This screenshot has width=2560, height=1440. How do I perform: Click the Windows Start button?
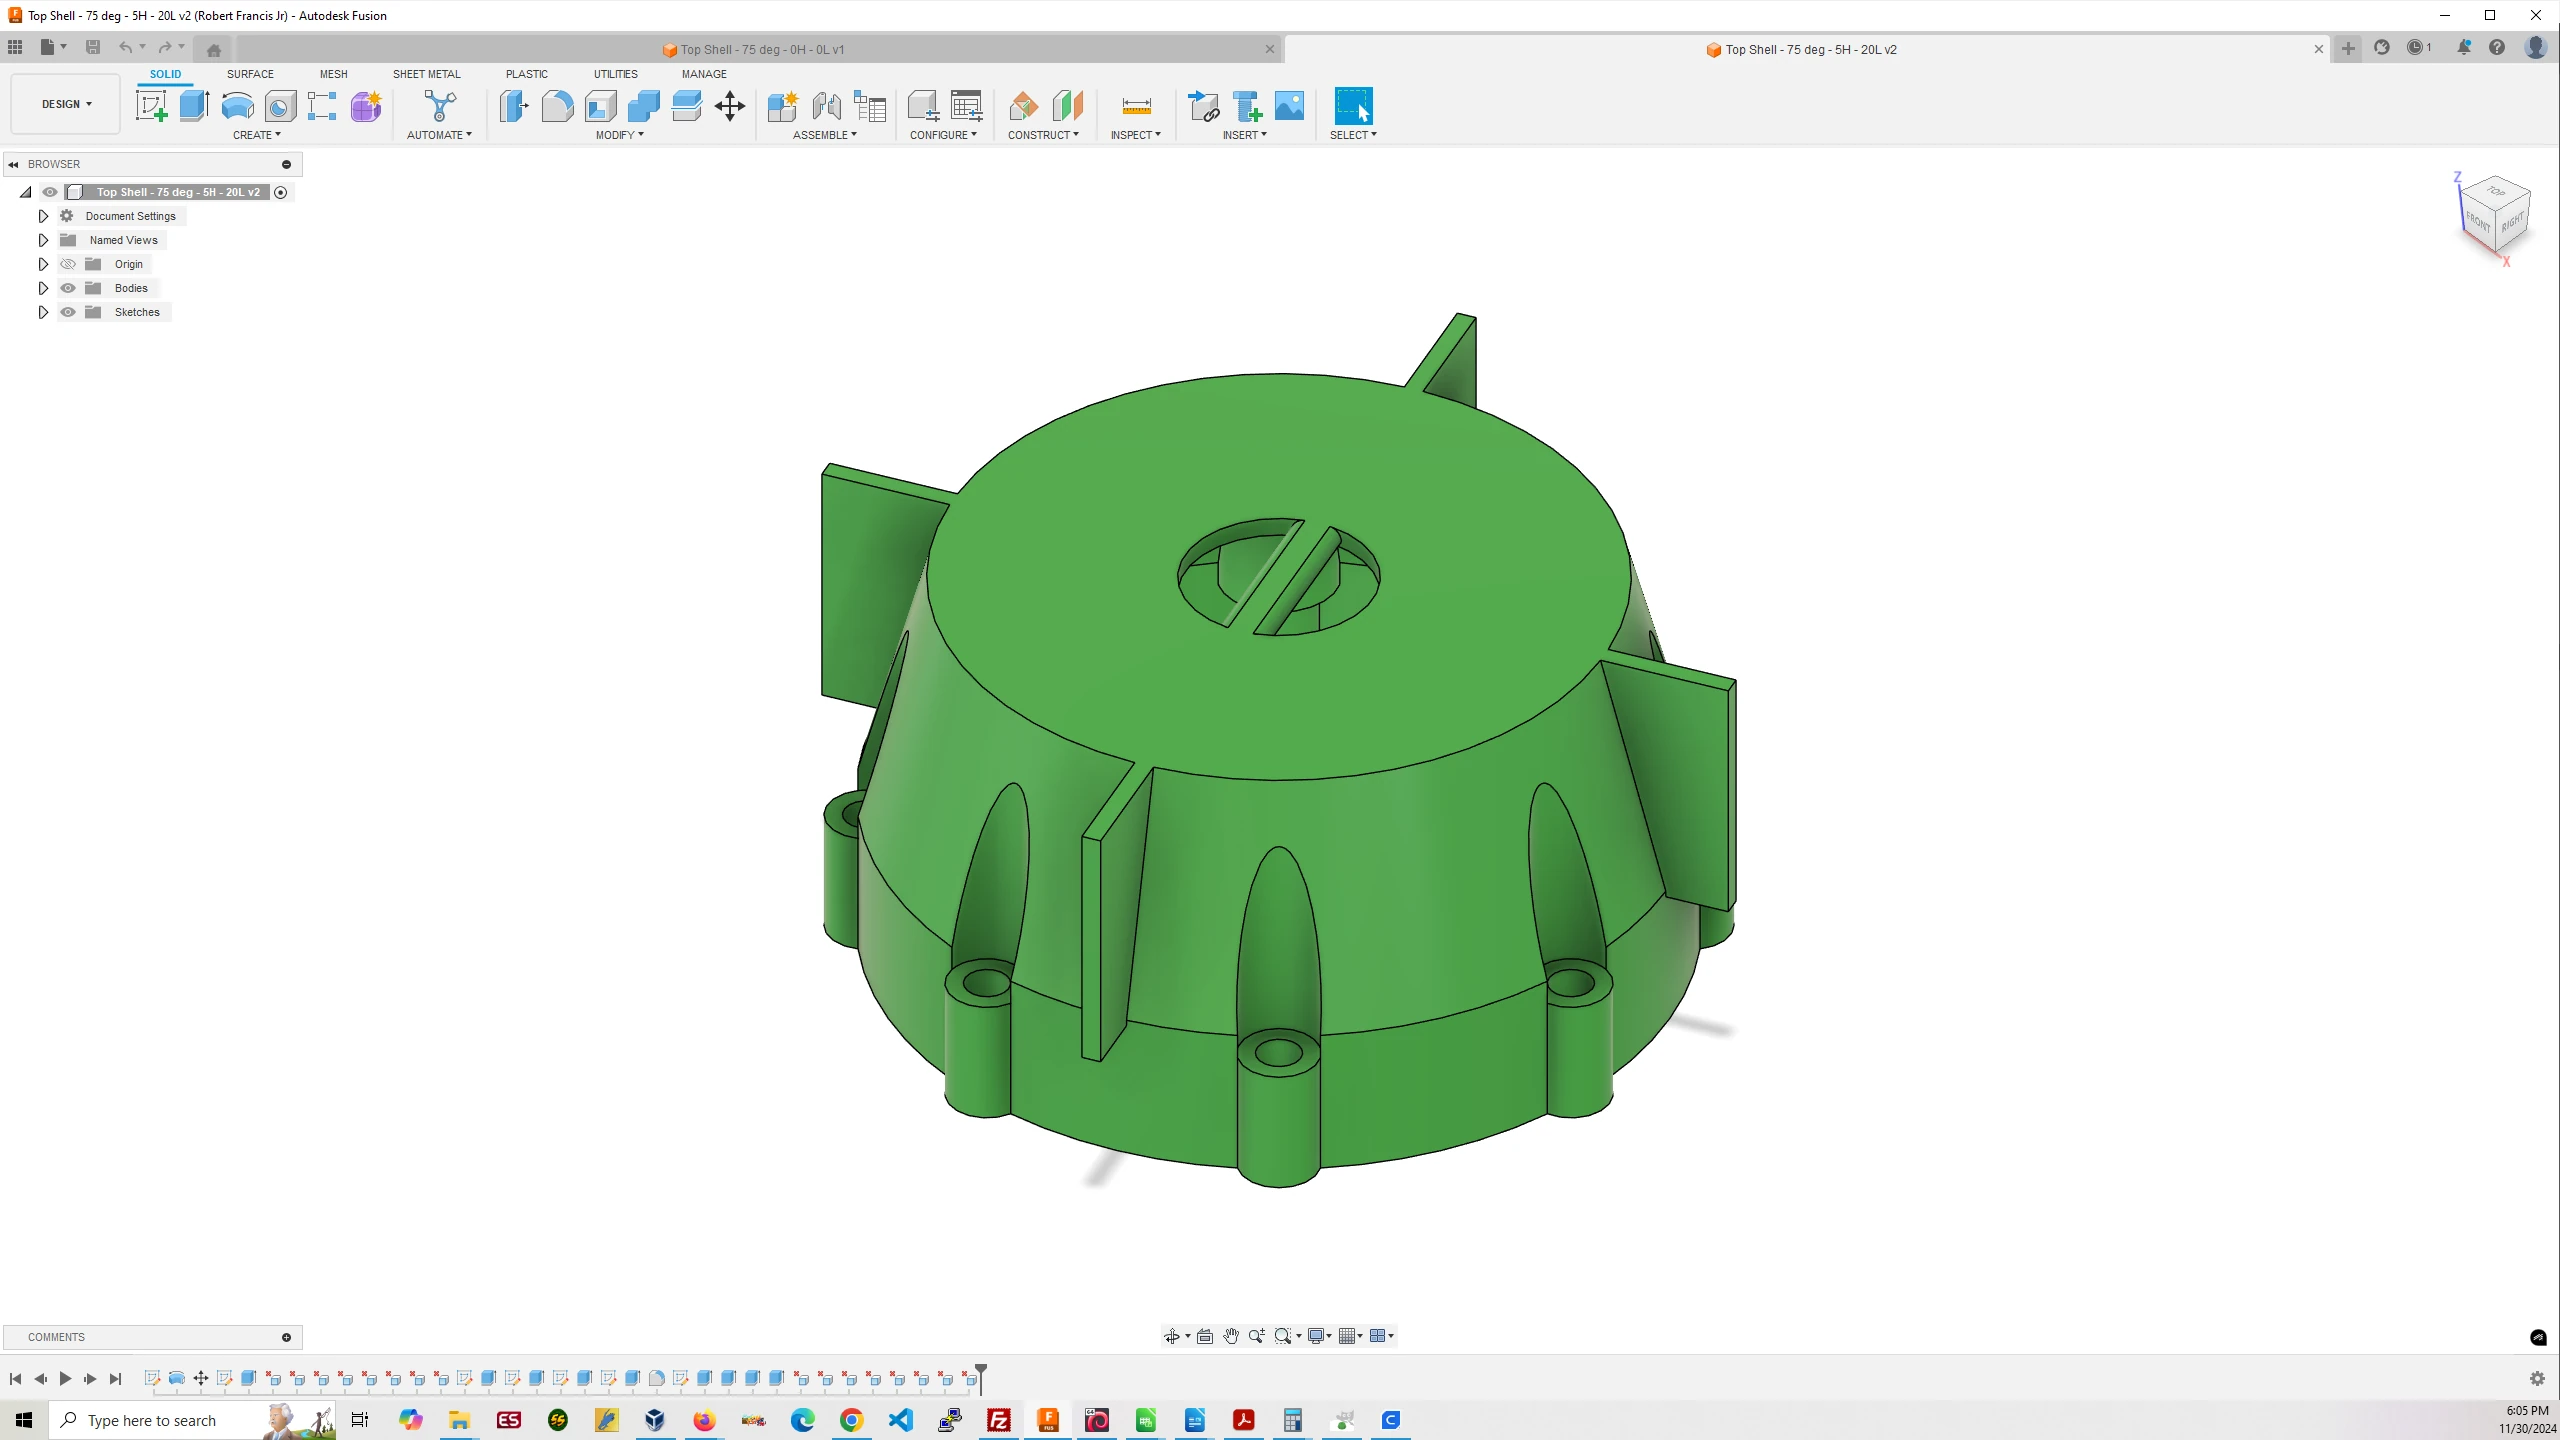tap(24, 1420)
